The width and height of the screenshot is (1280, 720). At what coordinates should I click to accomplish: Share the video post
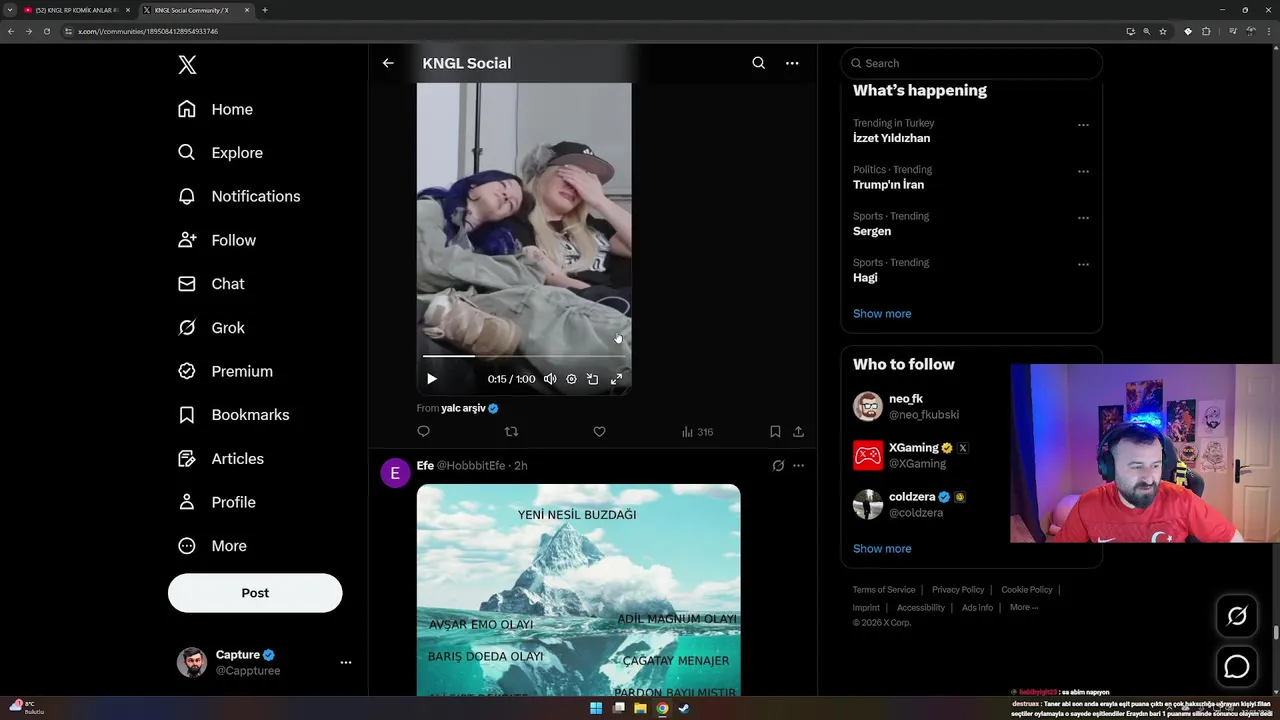798,432
